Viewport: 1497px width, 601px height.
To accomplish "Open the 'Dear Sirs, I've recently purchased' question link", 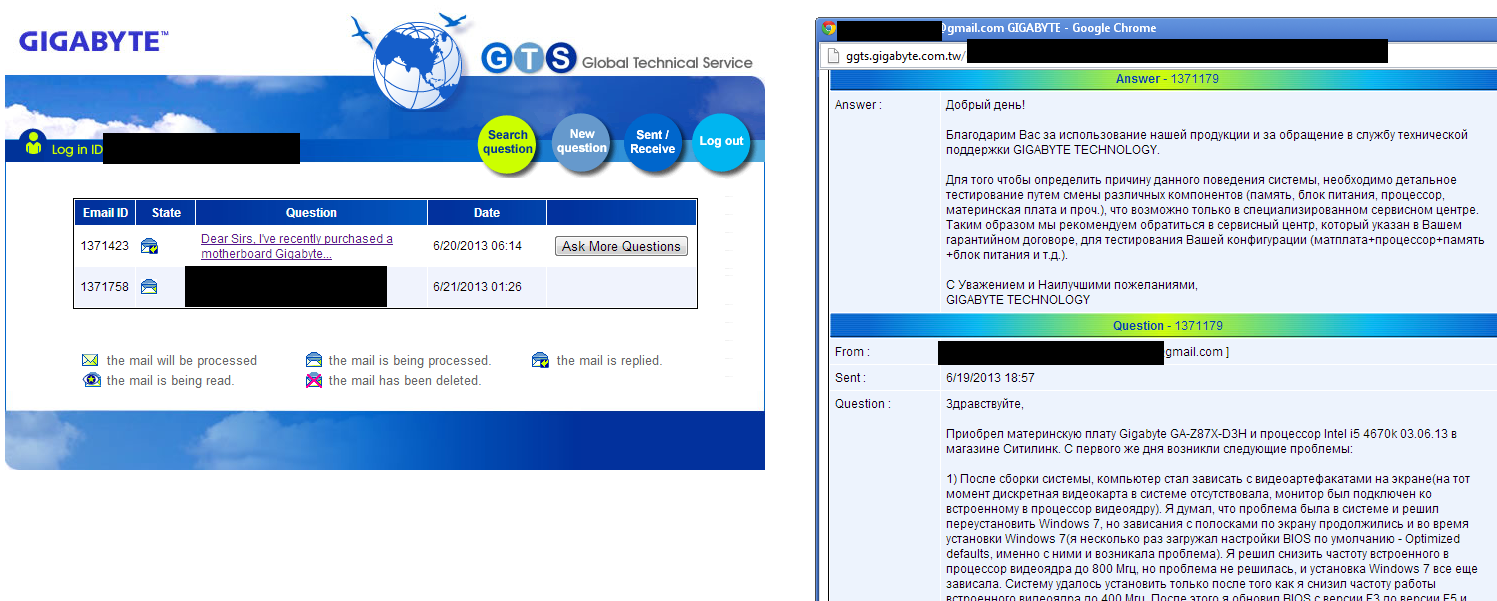I will (297, 246).
